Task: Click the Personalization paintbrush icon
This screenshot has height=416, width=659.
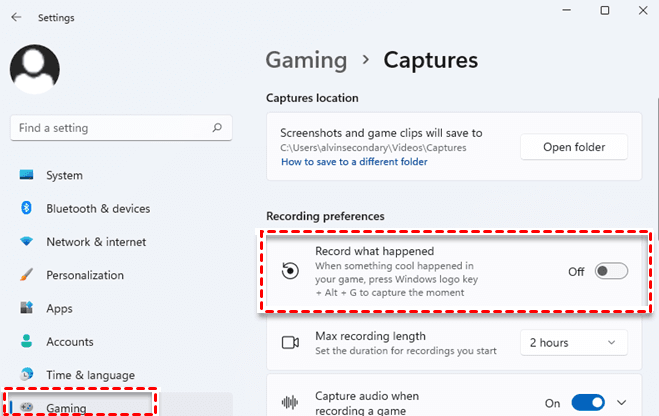Action: click(x=27, y=275)
